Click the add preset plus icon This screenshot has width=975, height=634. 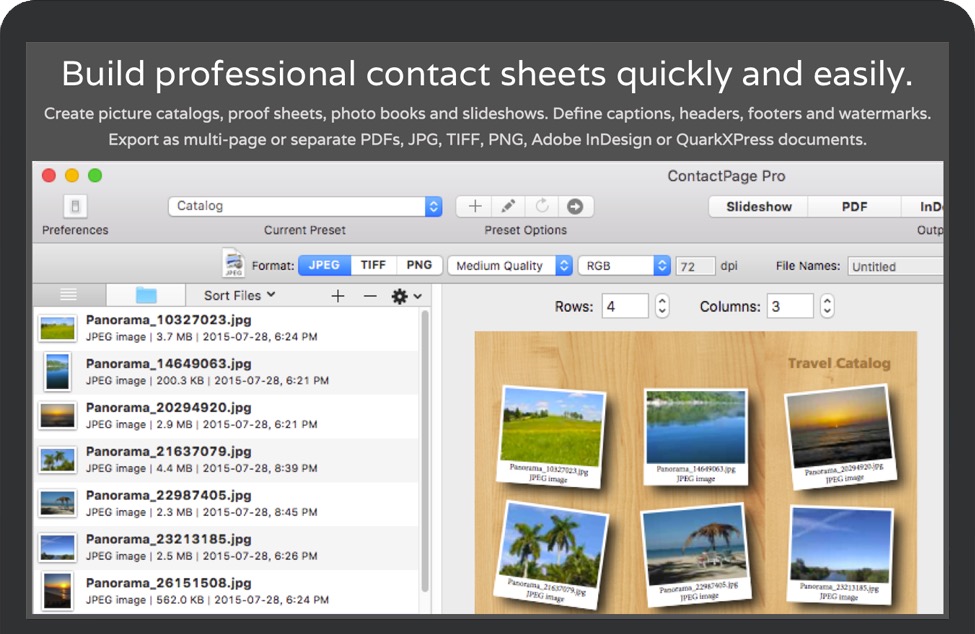pyautogui.click(x=475, y=206)
